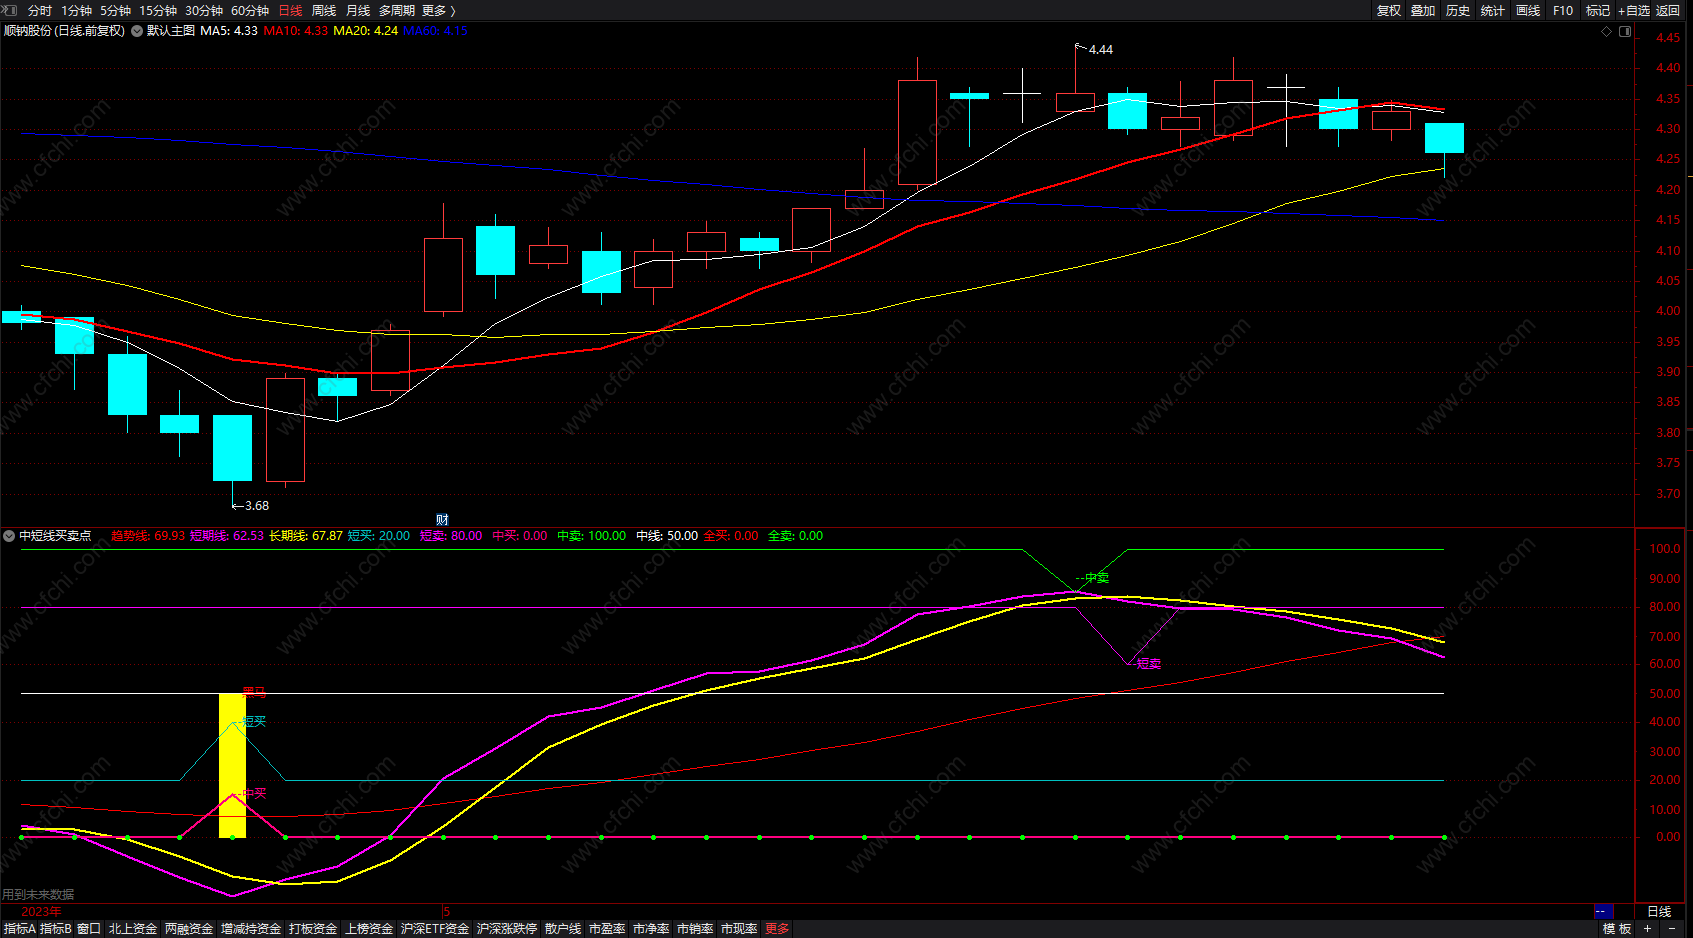
Task: Show 两融资金 indicator
Action: point(189,929)
